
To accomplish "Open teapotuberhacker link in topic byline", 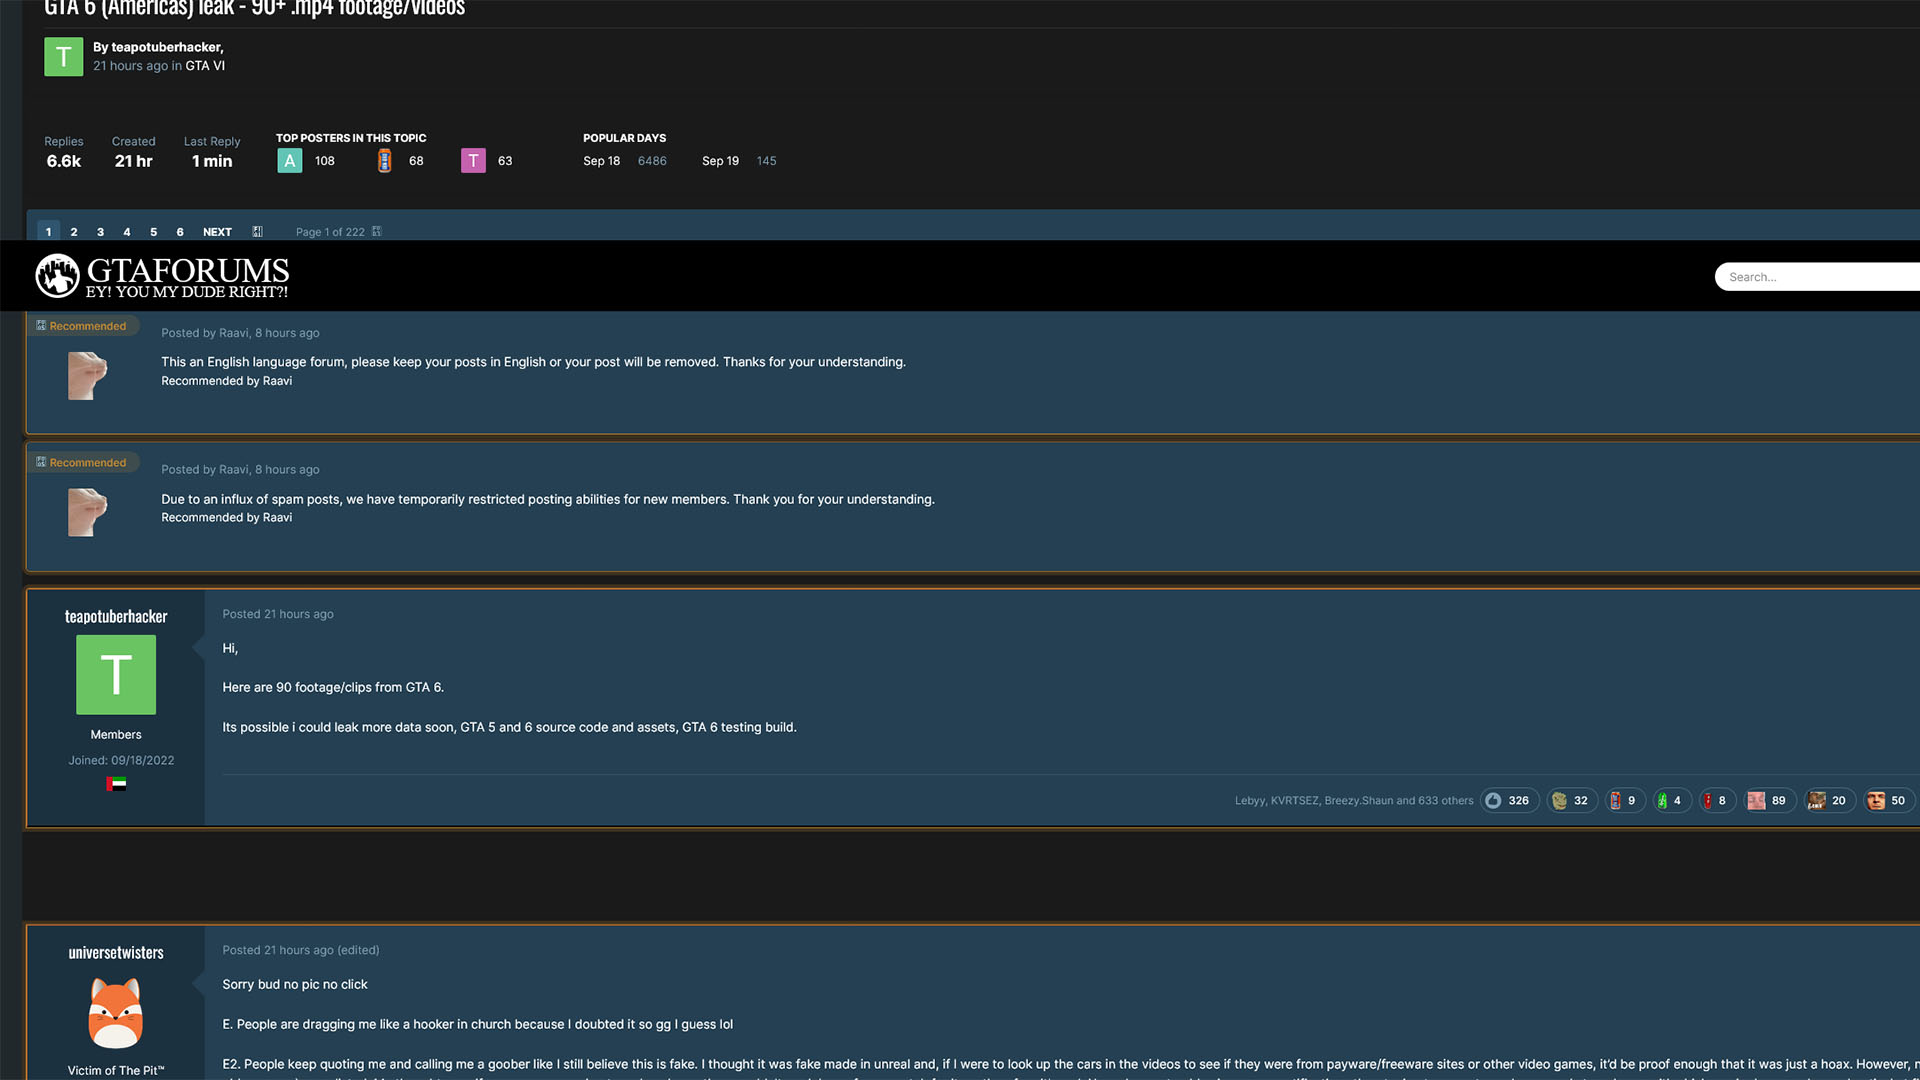I will [x=166, y=47].
